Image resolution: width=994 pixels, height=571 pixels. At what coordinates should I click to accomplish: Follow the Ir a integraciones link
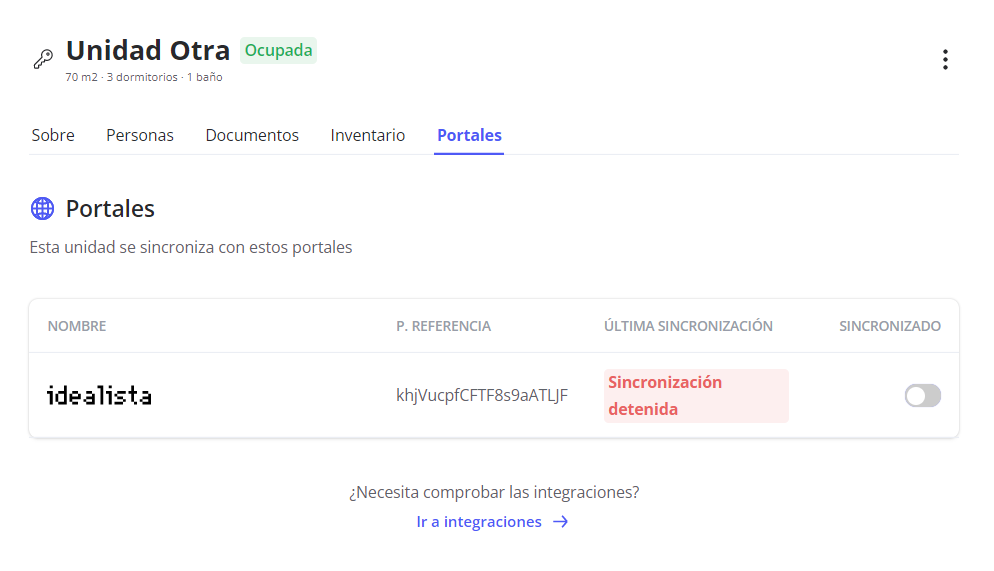coord(479,522)
